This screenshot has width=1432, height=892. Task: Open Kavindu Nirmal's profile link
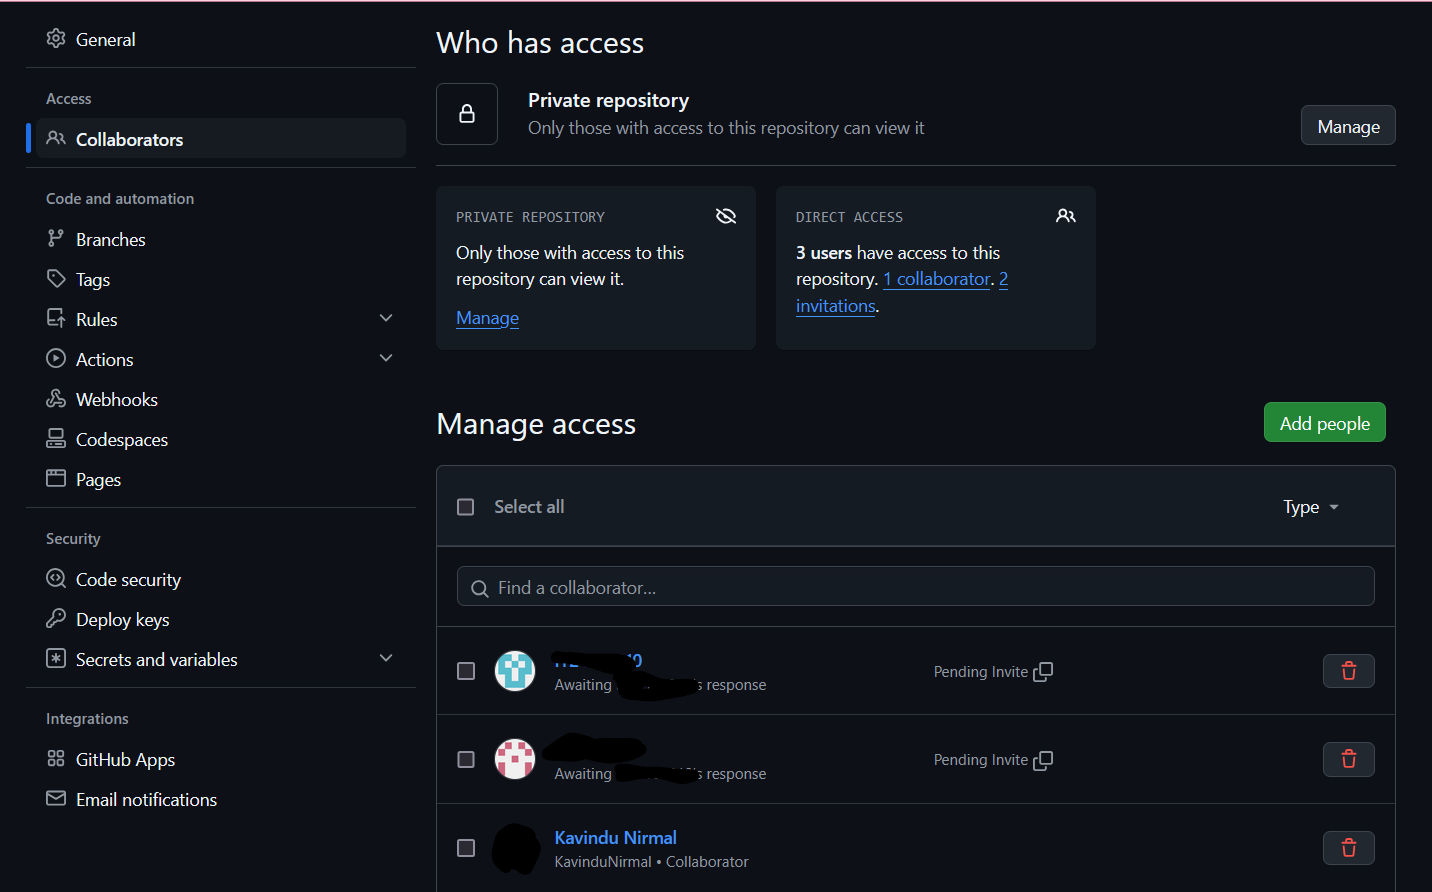pos(615,838)
